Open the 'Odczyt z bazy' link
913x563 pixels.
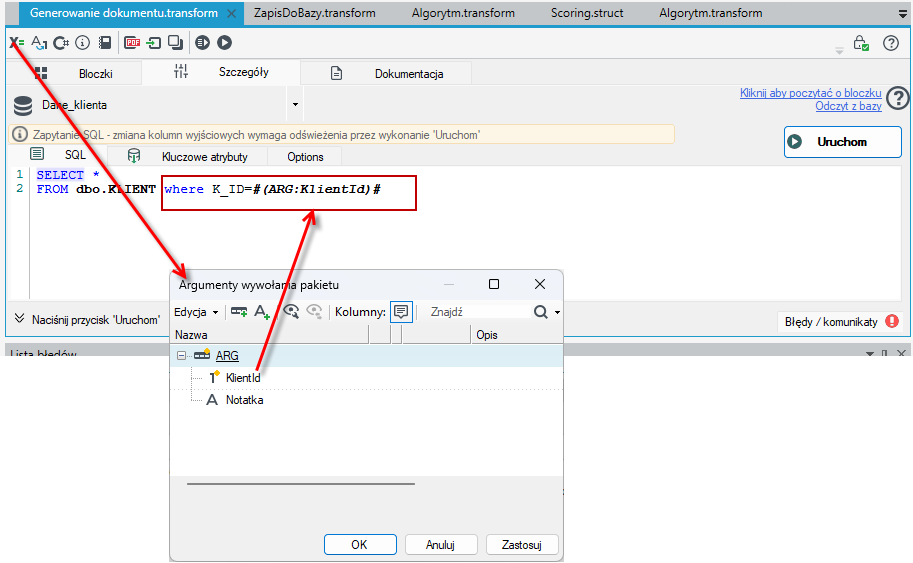click(848, 106)
